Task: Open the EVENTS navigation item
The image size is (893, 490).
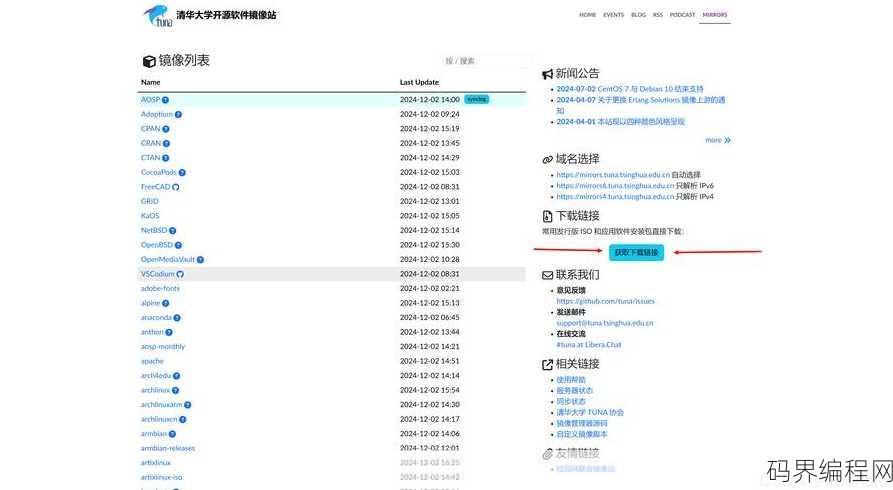Action: [x=613, y=15]
